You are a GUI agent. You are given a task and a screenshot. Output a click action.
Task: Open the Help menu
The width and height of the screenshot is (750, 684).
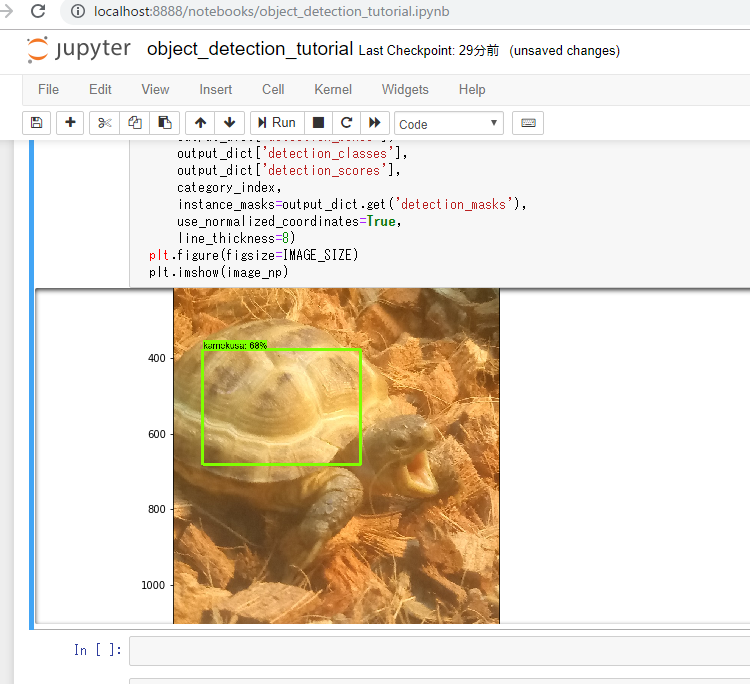click(472, 89)
